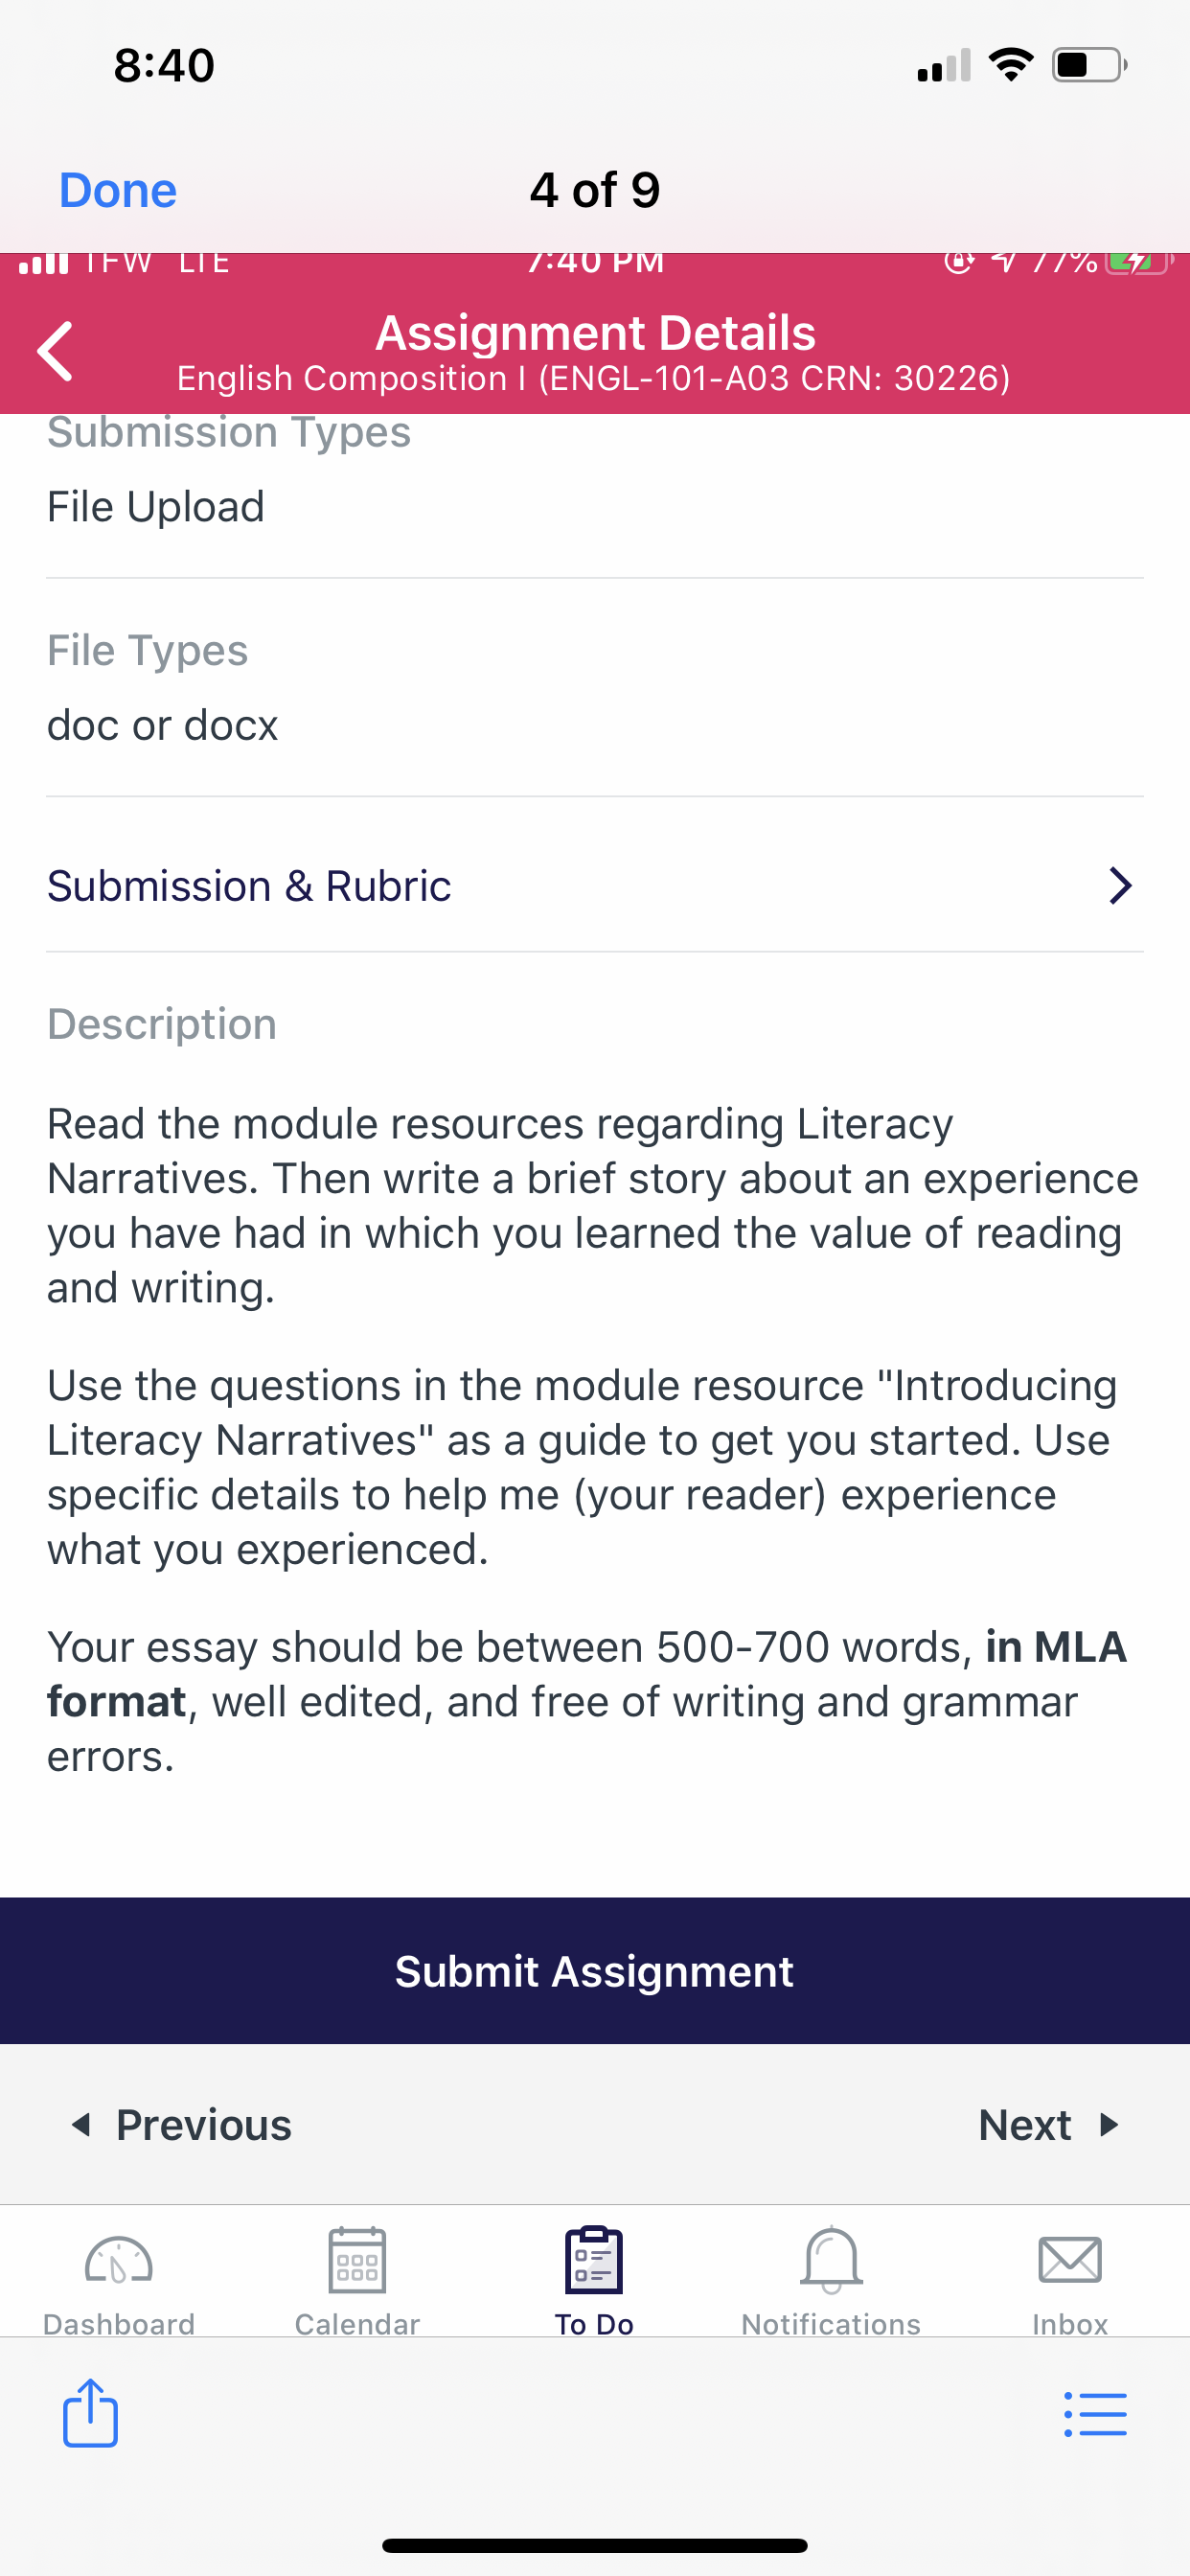Open the Notifications bell icon
The height and width of the screenshot is (2576, 1190).
coord(831,2261)
